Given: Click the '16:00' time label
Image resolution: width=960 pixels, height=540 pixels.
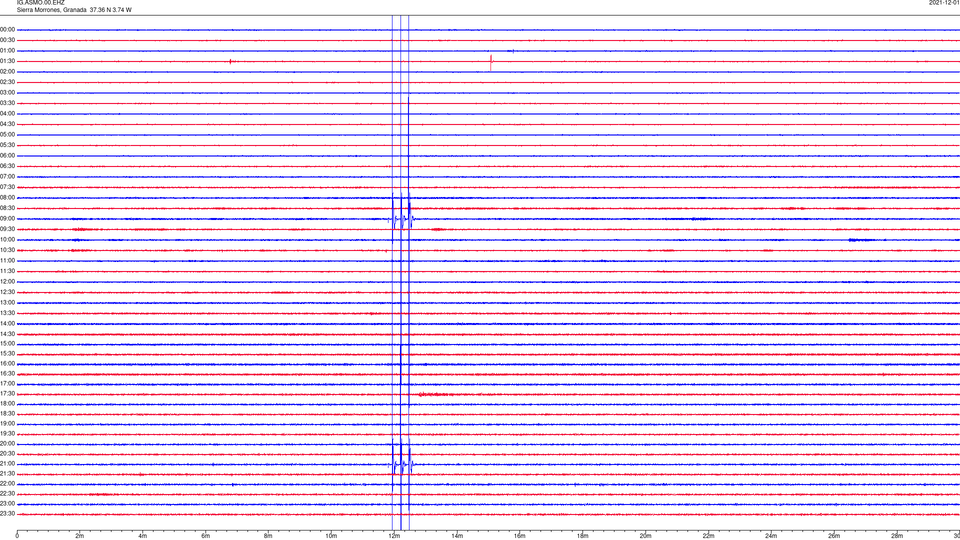Looking at the screenshot, I should point(7,364).
